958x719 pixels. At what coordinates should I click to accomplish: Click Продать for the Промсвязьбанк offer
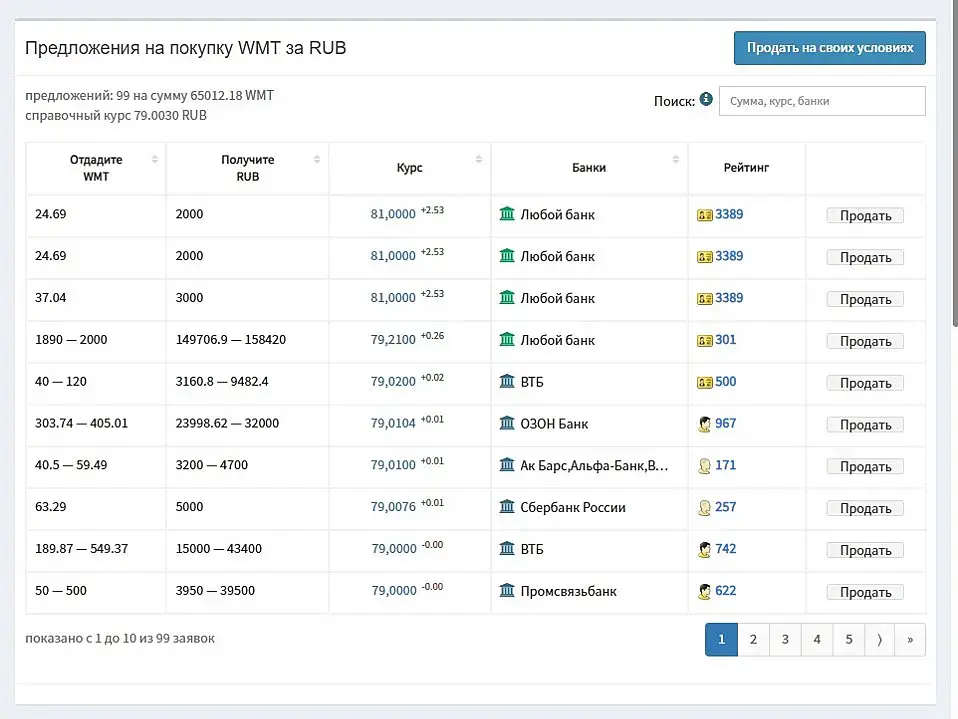(x=865, y=592)
